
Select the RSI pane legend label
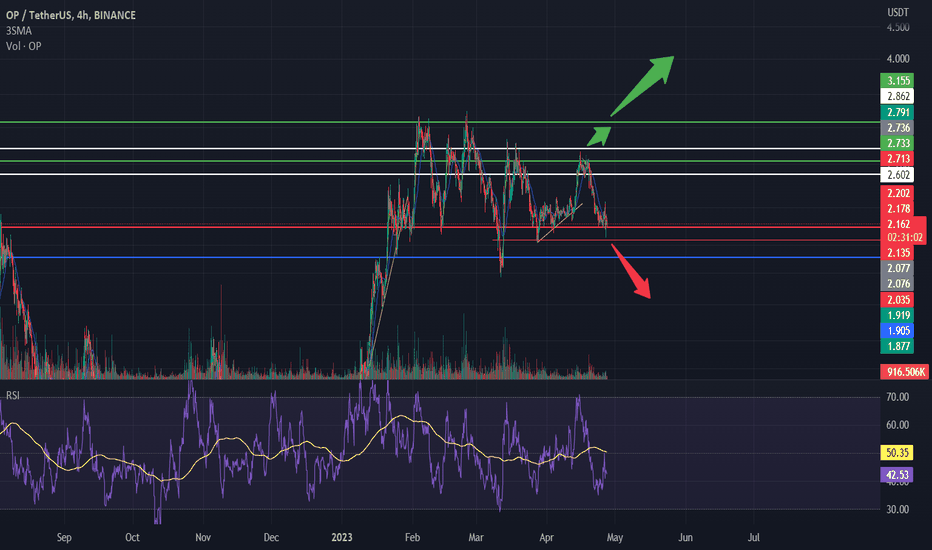pos(12,395)
